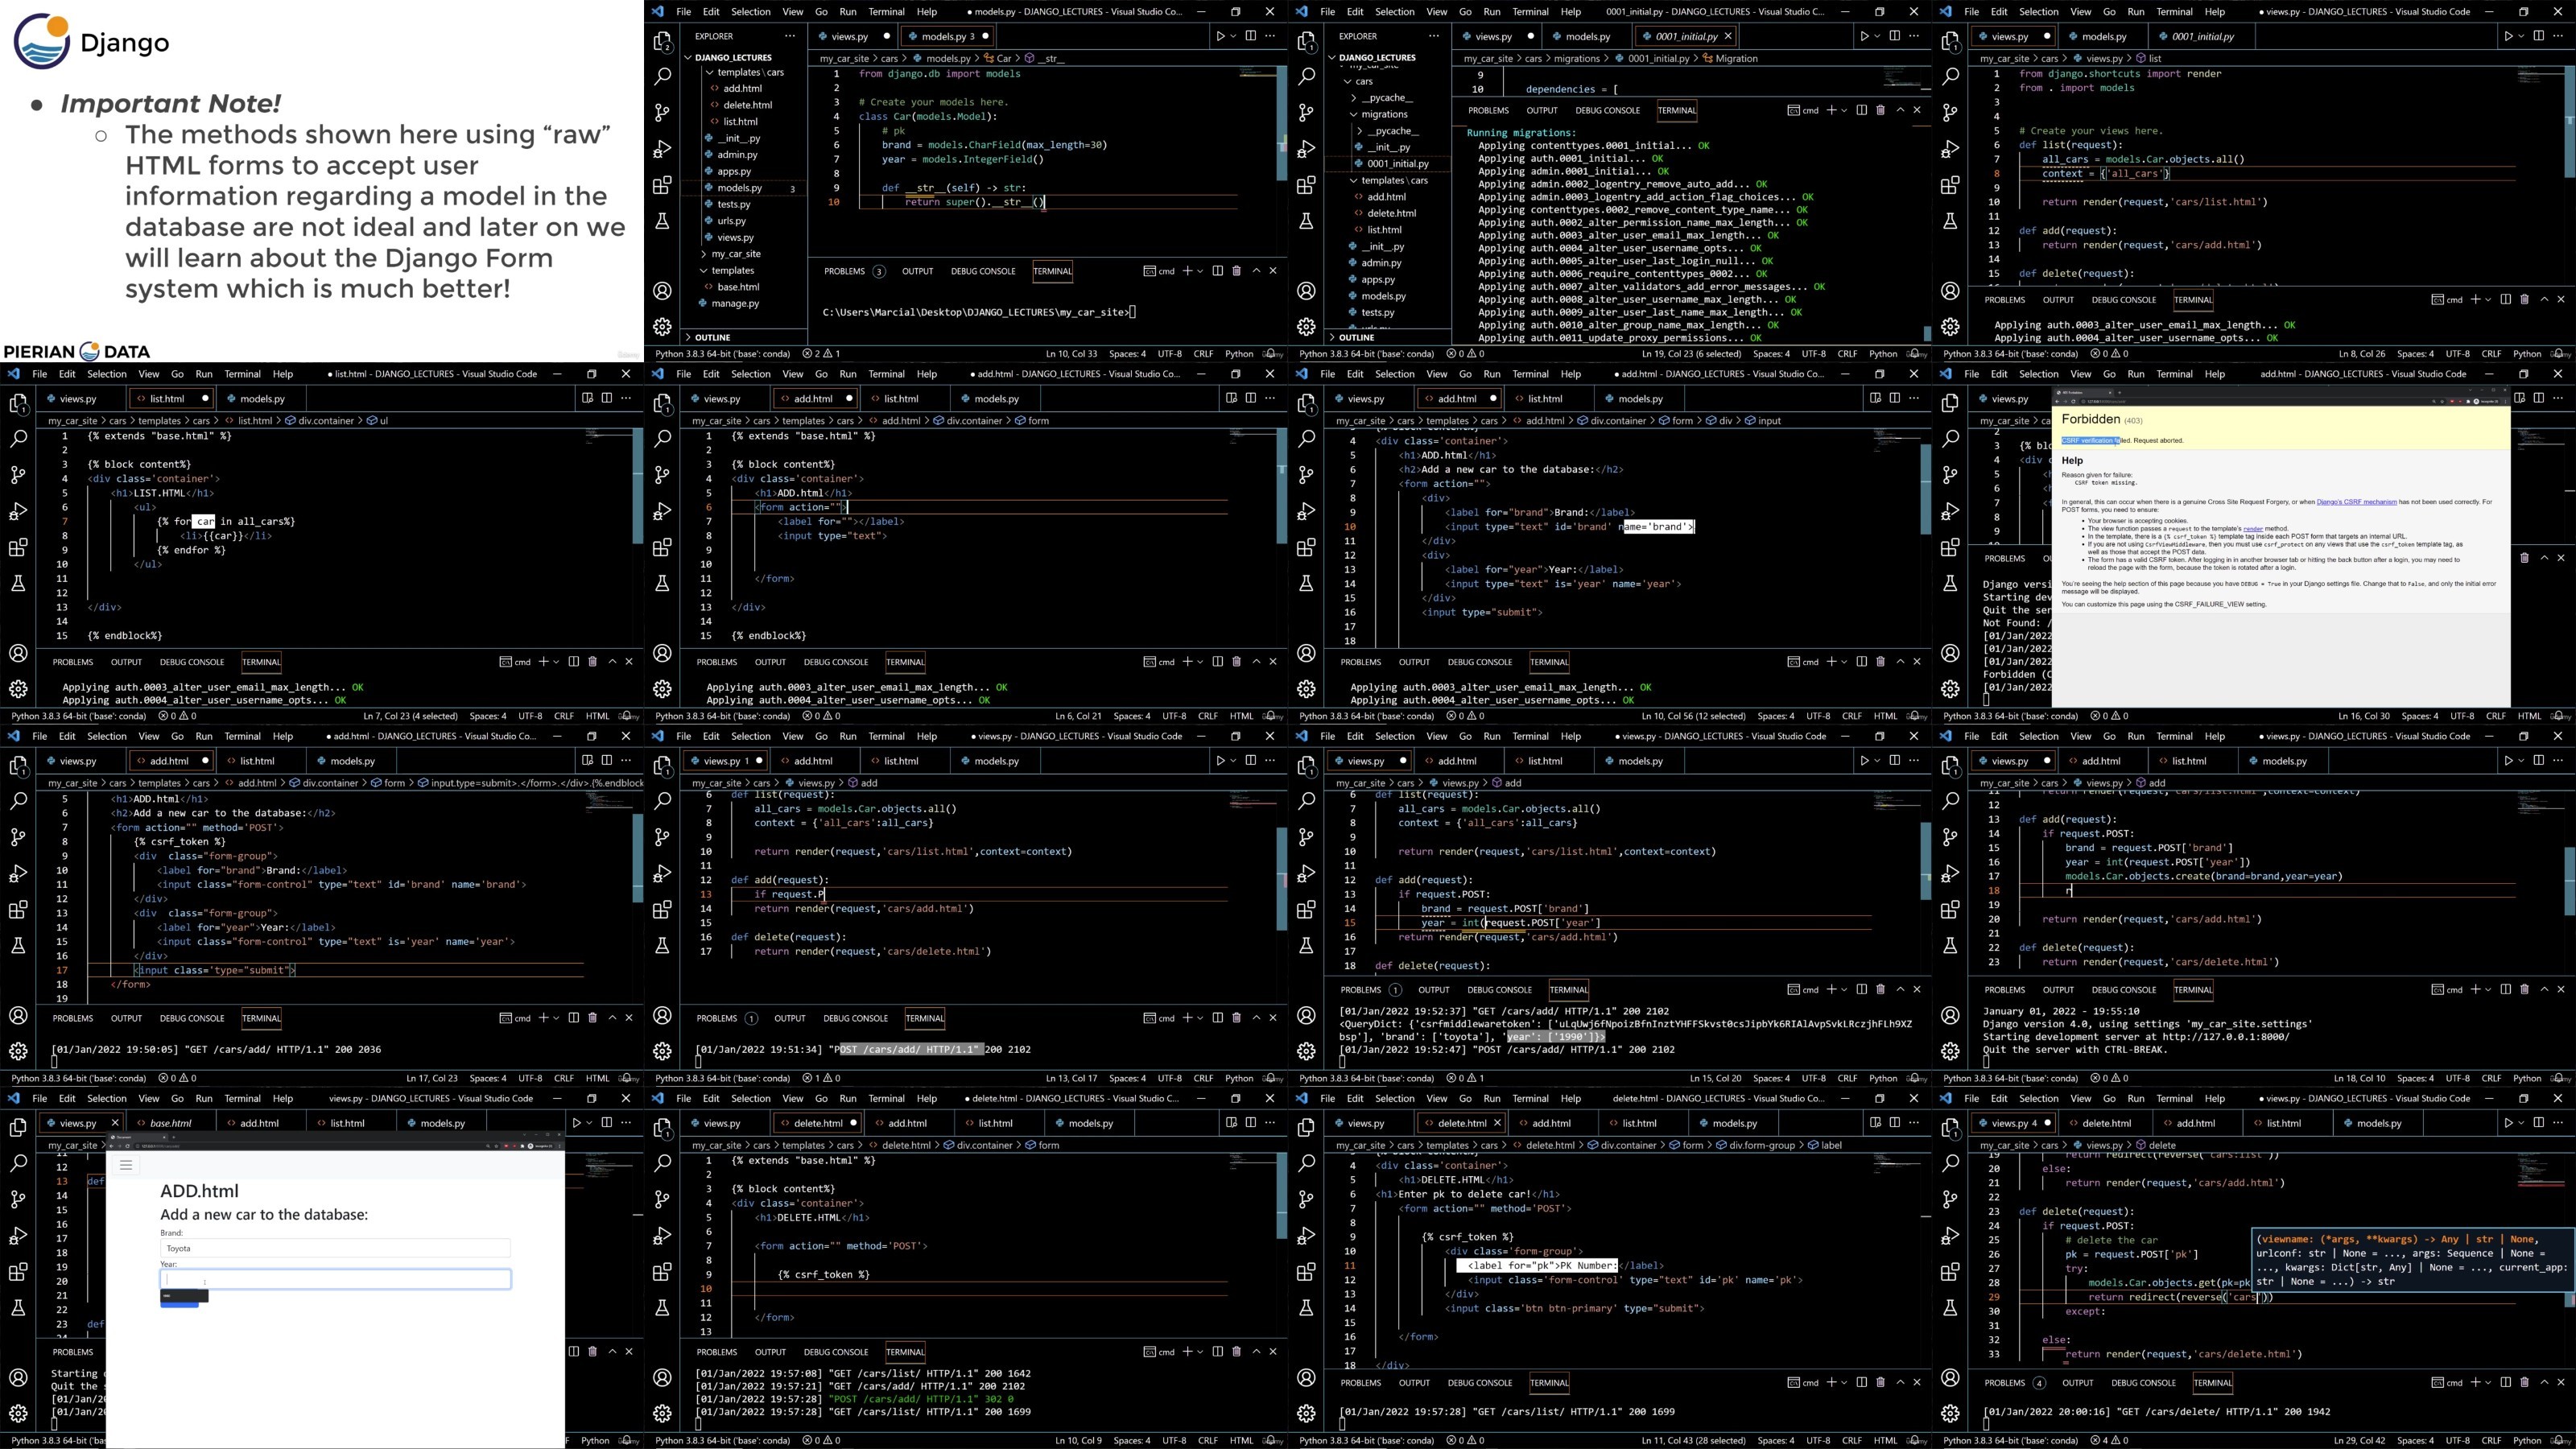The height and width of the screenshot is (1449, 2576).
Task: Toggle maximized panel chevron in 0001_initial.py titled window
Action: point(1900,110)
